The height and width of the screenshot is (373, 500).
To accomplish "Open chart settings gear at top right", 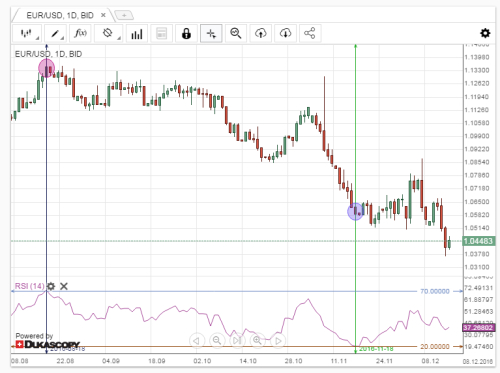I will (485, 33).
